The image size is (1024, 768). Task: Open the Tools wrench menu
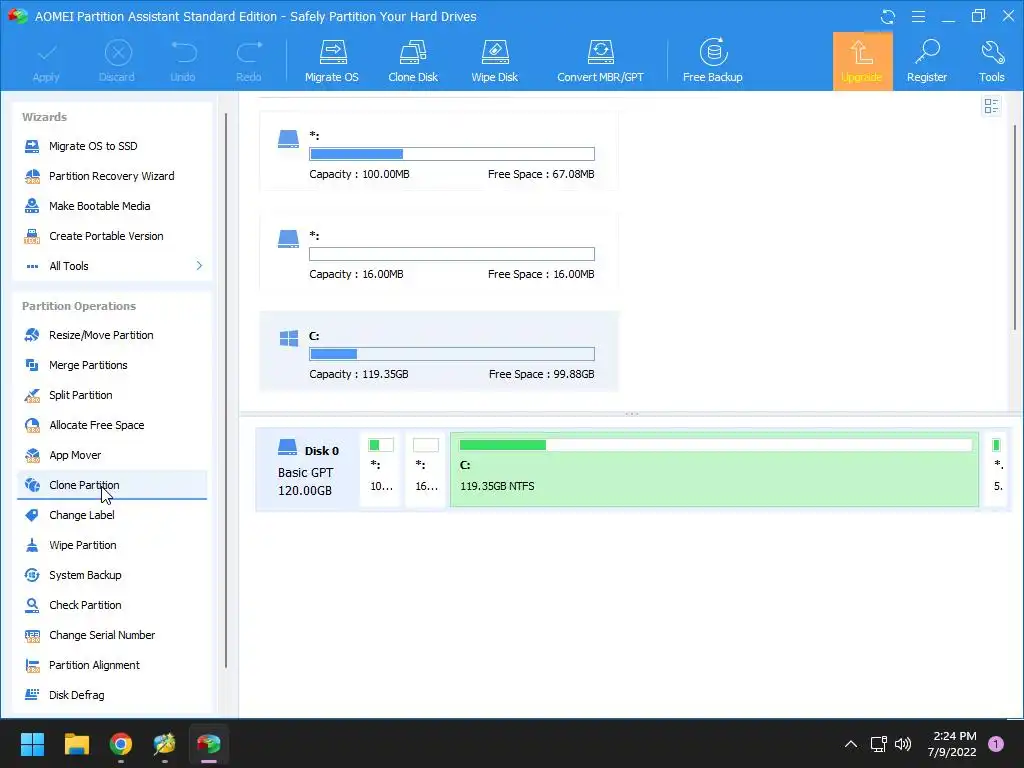pos(991,61)
